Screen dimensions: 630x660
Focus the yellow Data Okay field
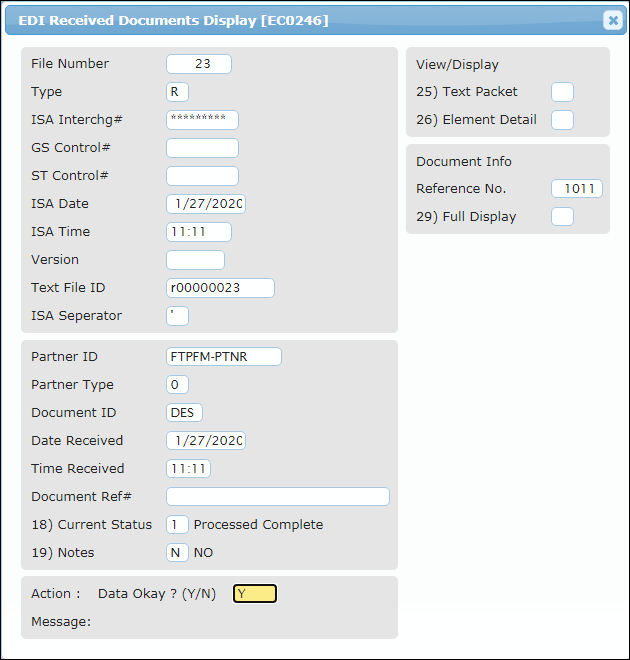[x=255, y=593]
